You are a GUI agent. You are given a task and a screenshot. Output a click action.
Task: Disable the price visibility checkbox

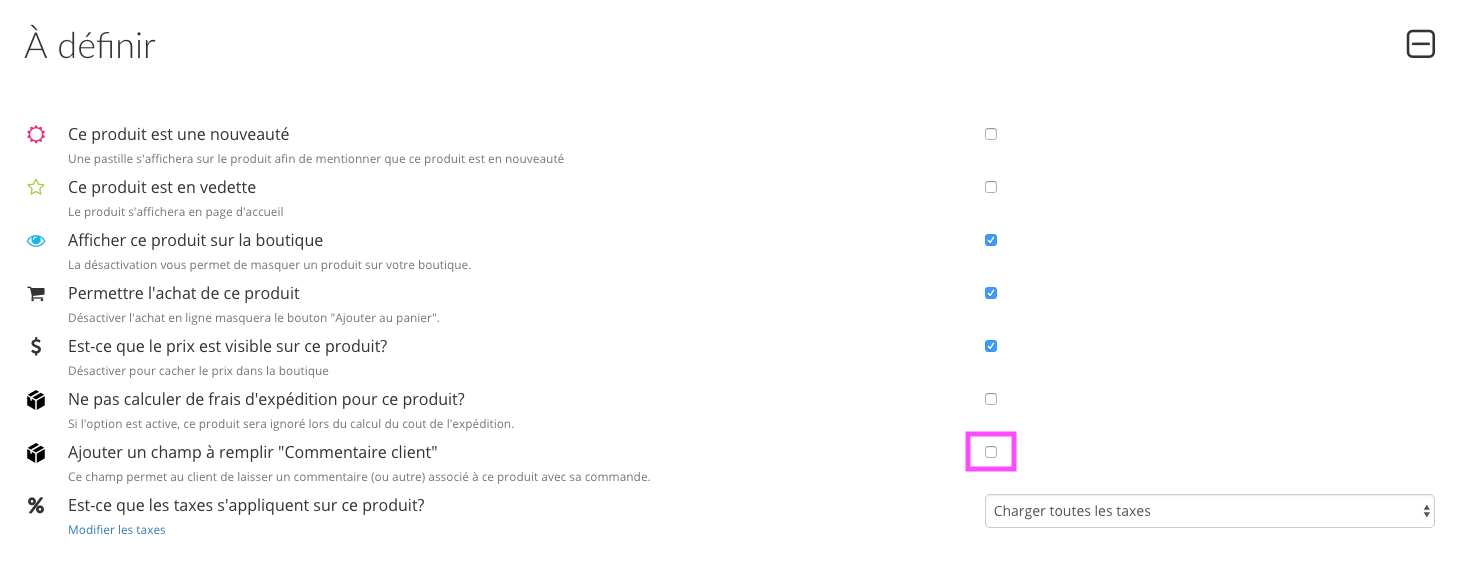pos(991,346)
